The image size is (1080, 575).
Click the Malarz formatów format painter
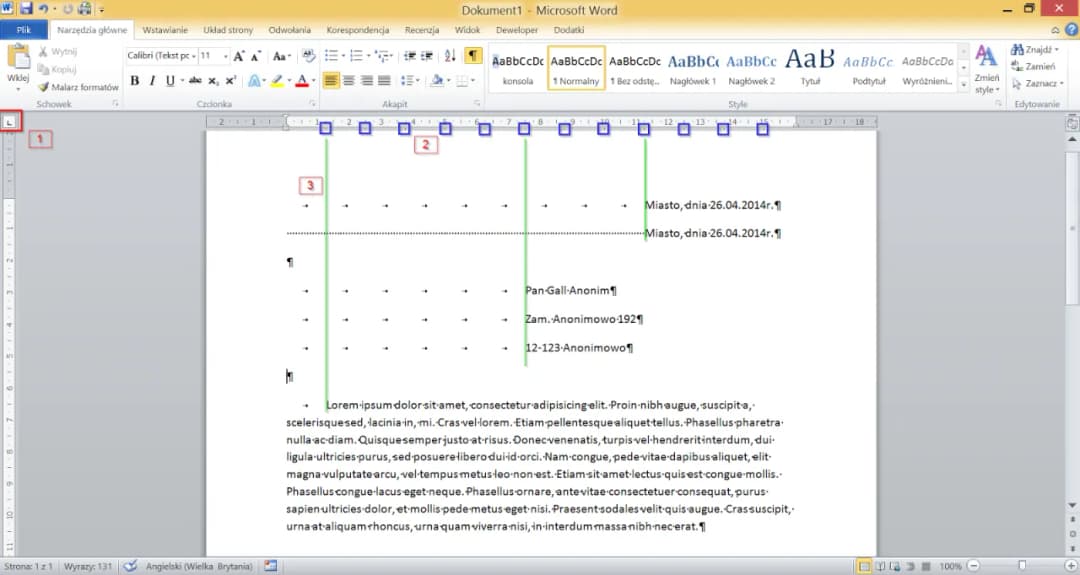(x=78, y=87)
